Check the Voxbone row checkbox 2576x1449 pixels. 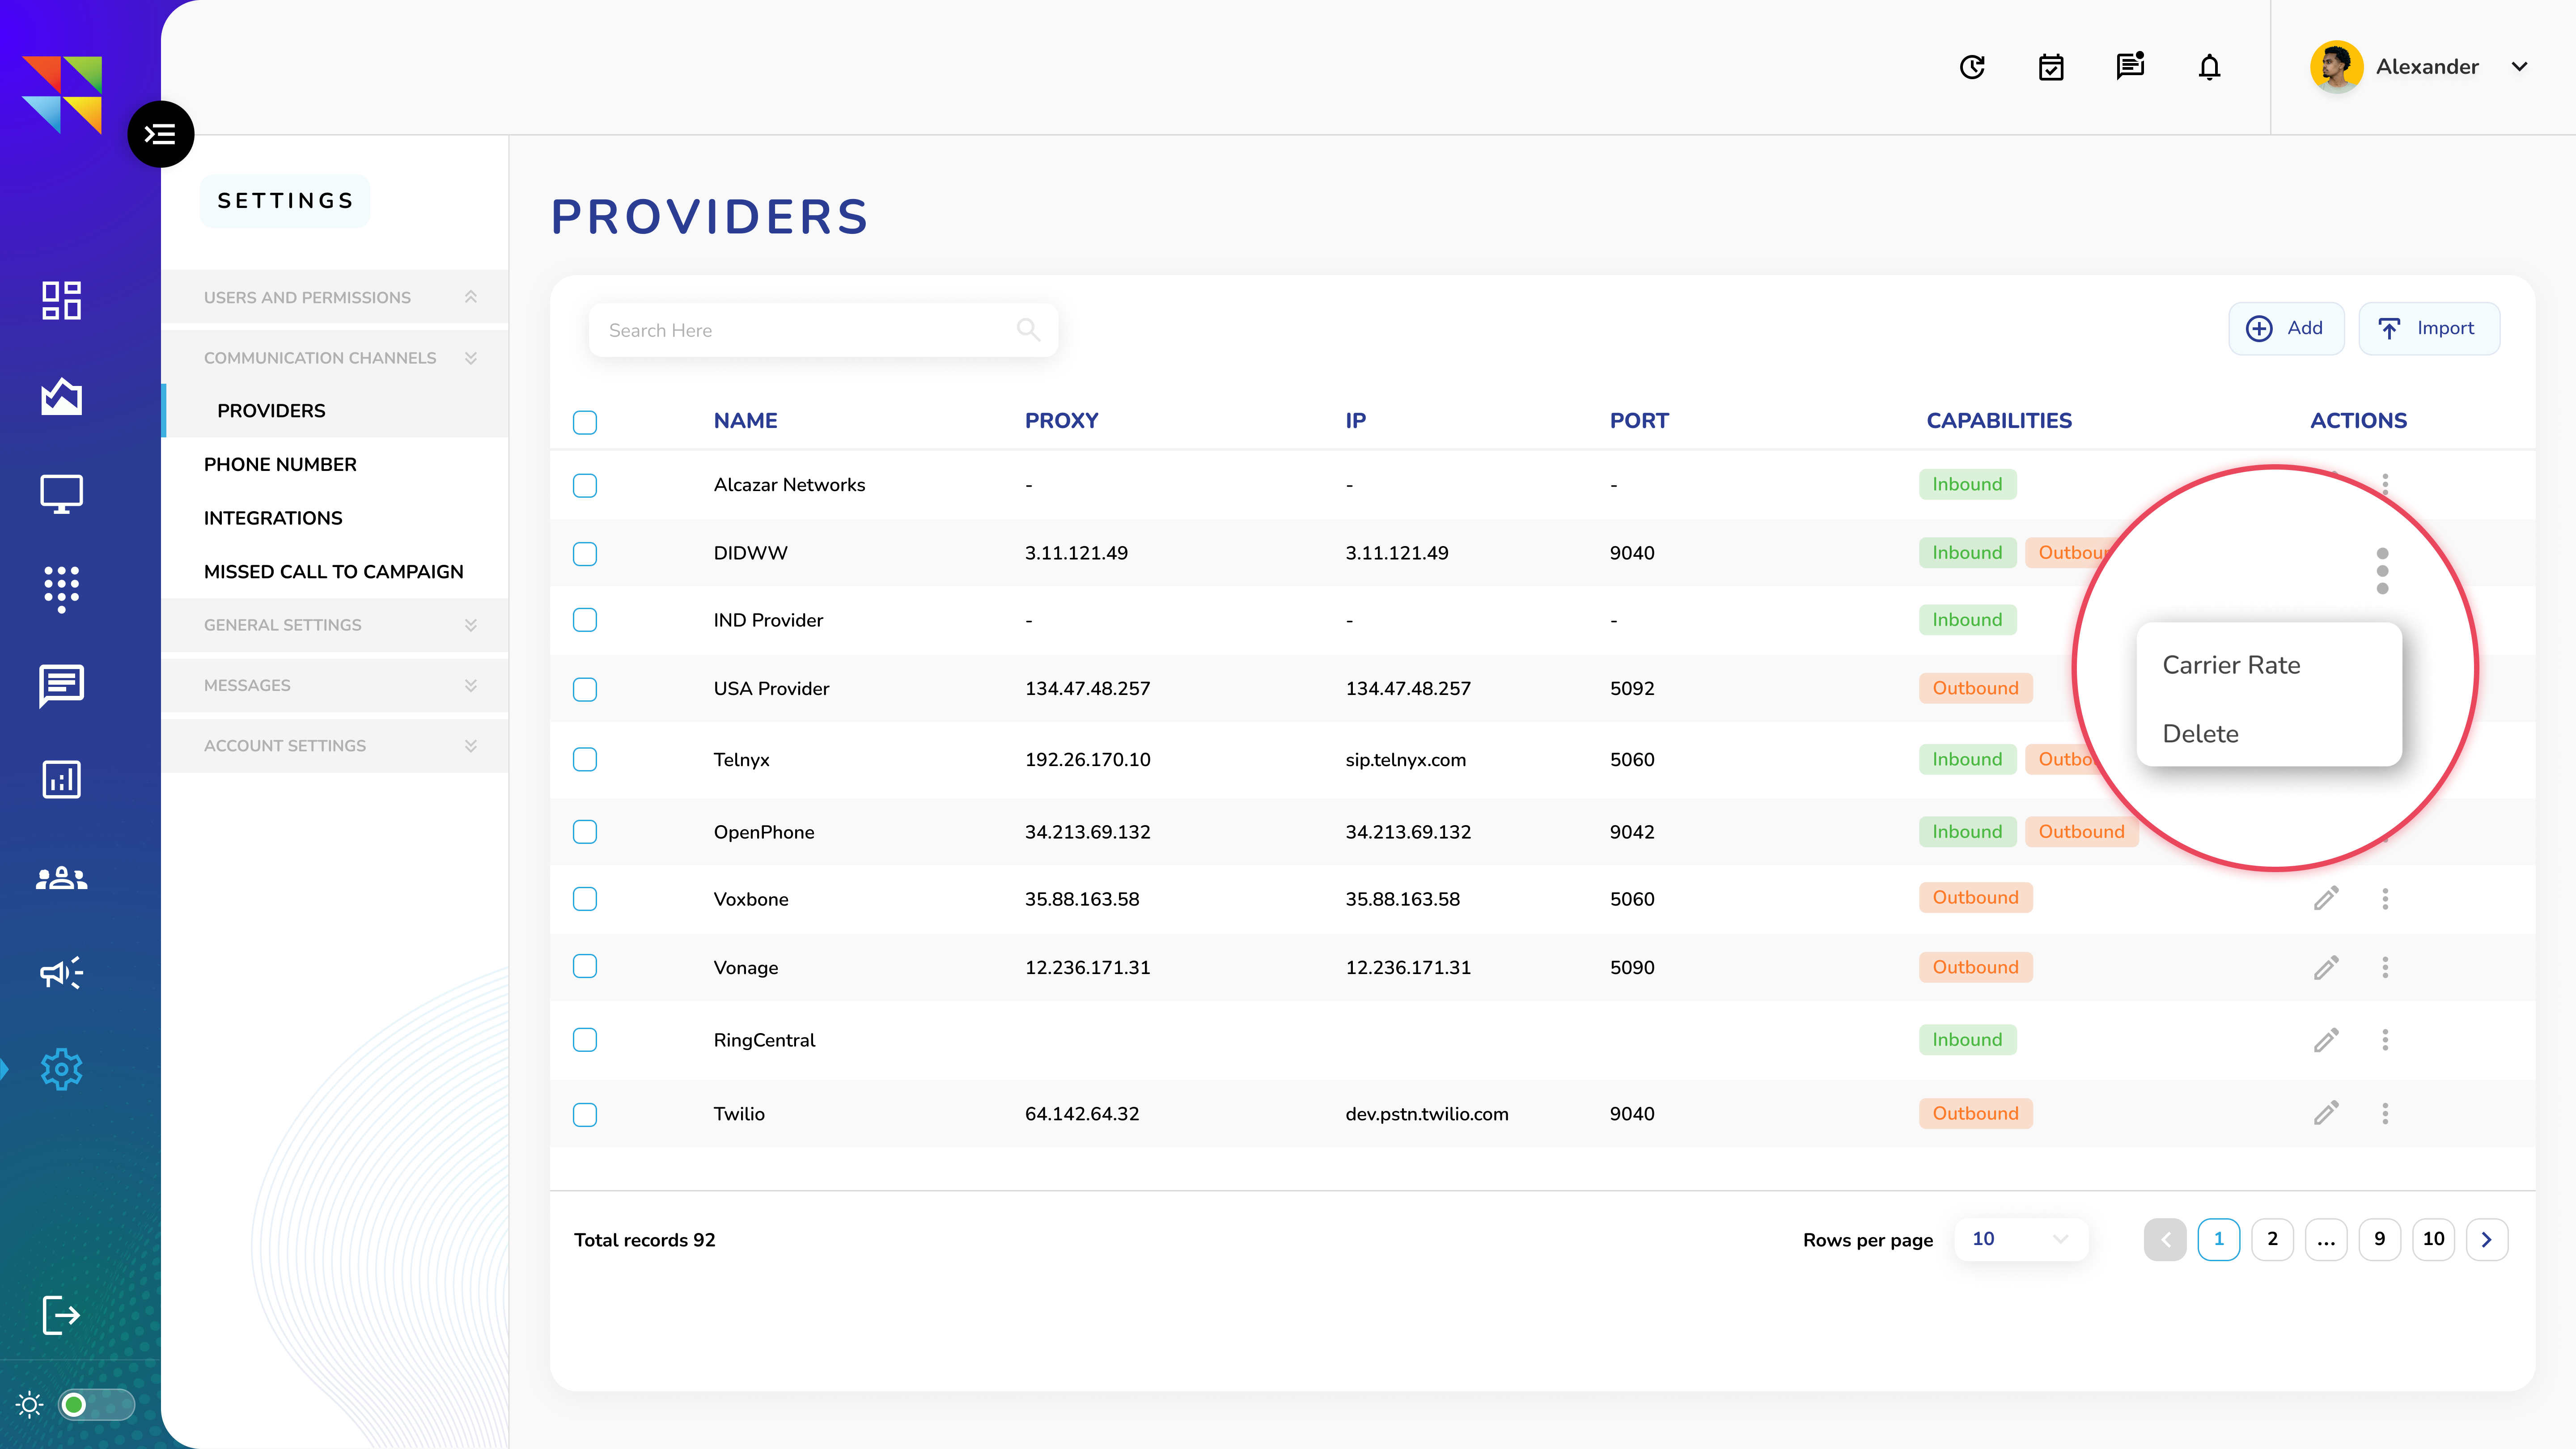click(585, 899)
